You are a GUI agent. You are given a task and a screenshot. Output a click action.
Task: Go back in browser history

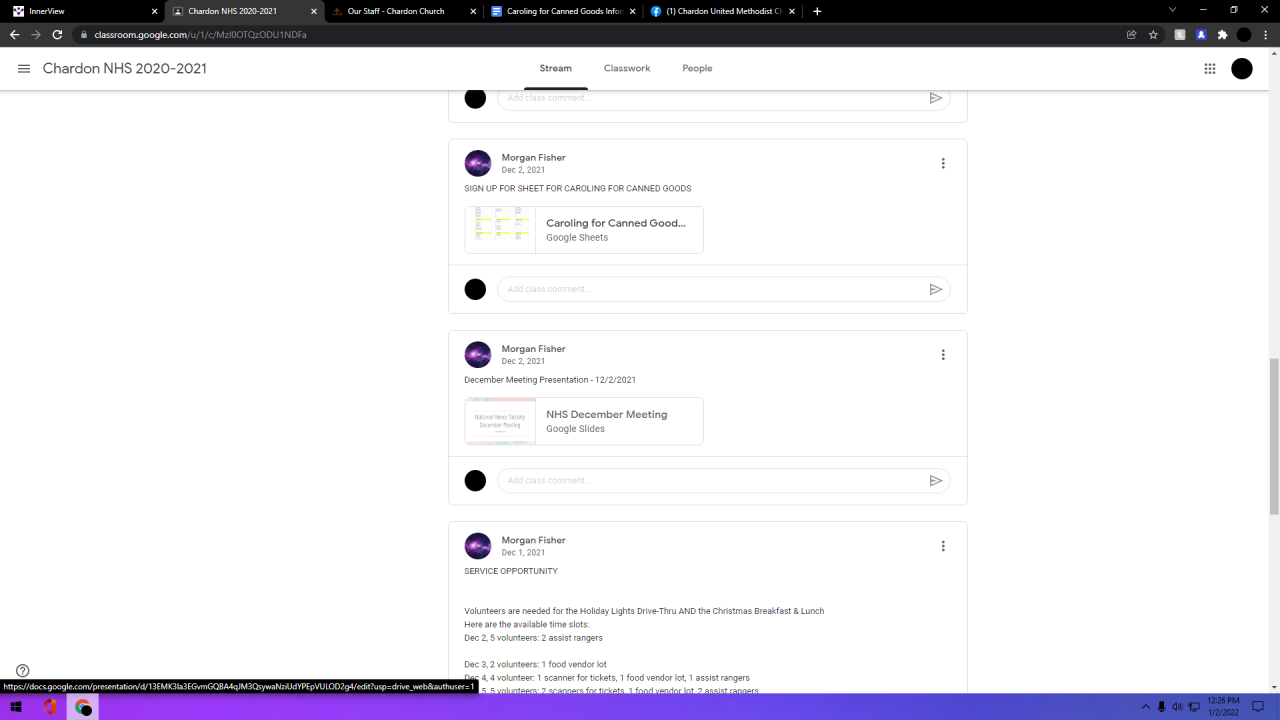pyautogui.click(x=14, y=34)
